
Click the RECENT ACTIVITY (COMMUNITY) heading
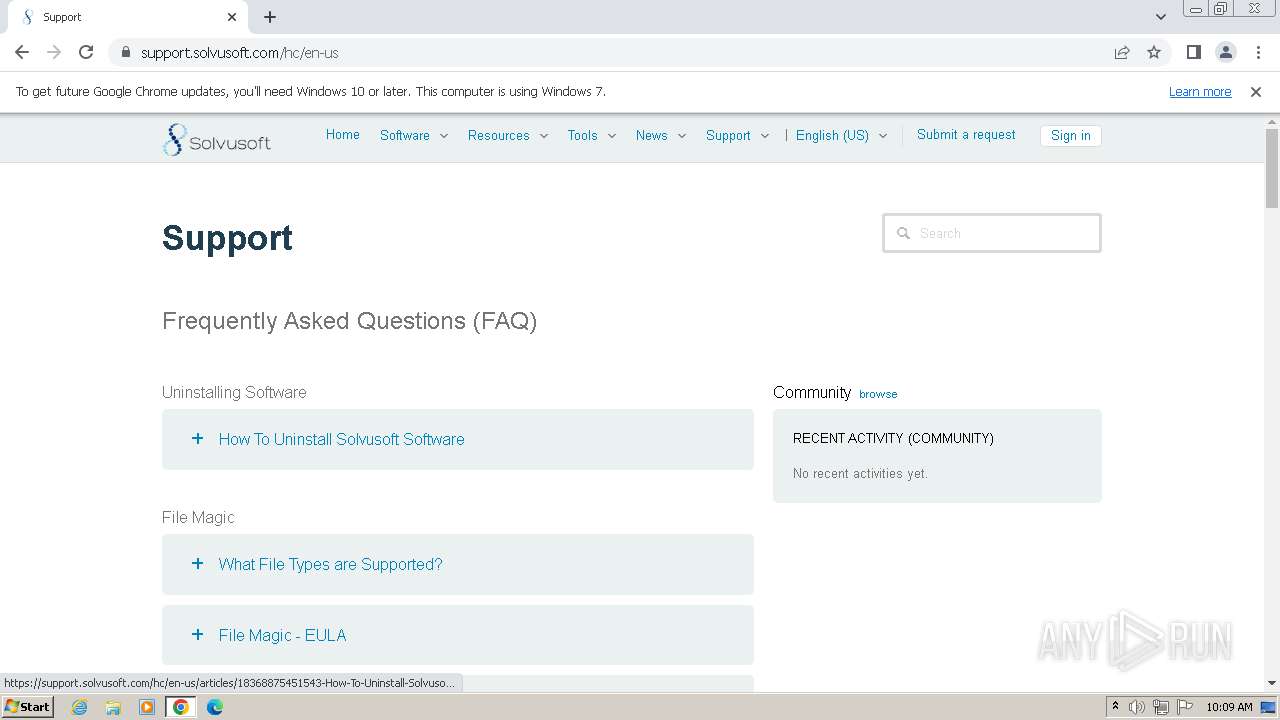click(x=893, y=438)
